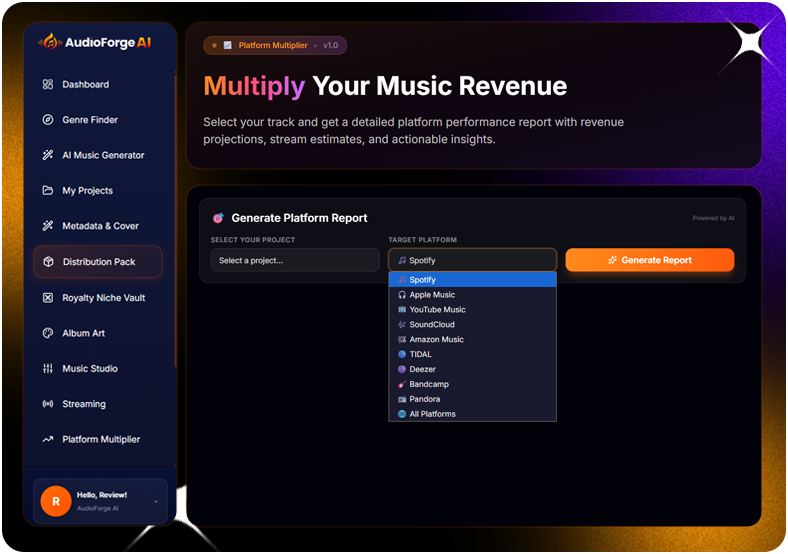Open Royalty Niche Vault
Image resolution: width=788 pixels, height=554 pixels.
point(97,298)
